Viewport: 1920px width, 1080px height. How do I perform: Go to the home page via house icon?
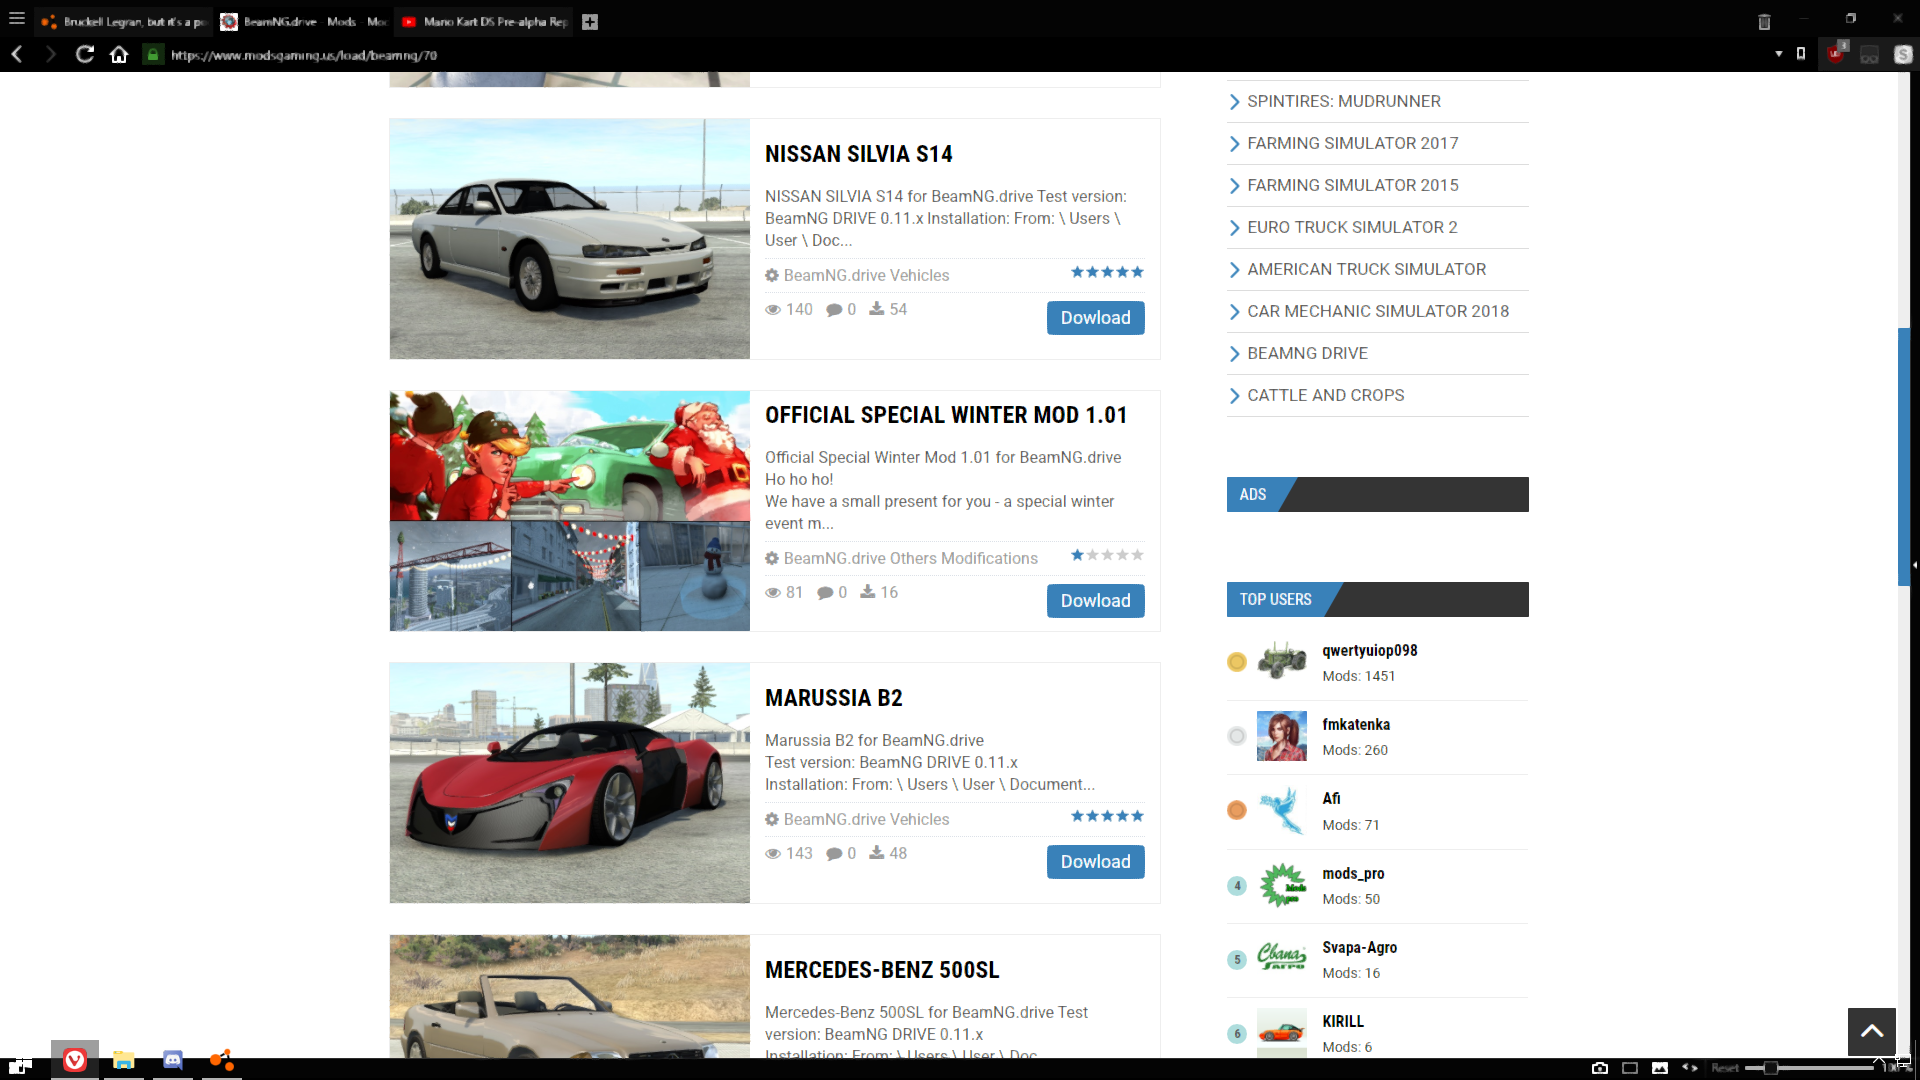[119, 55]
